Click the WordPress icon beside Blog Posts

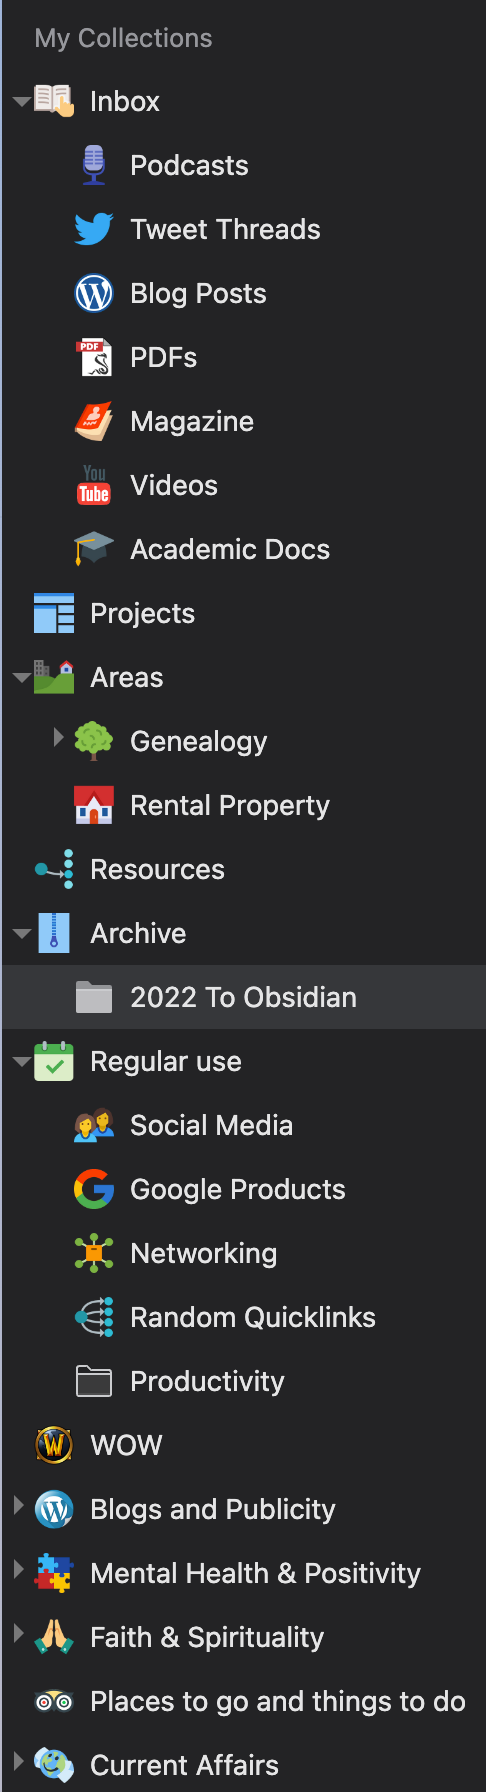(94, 293)
